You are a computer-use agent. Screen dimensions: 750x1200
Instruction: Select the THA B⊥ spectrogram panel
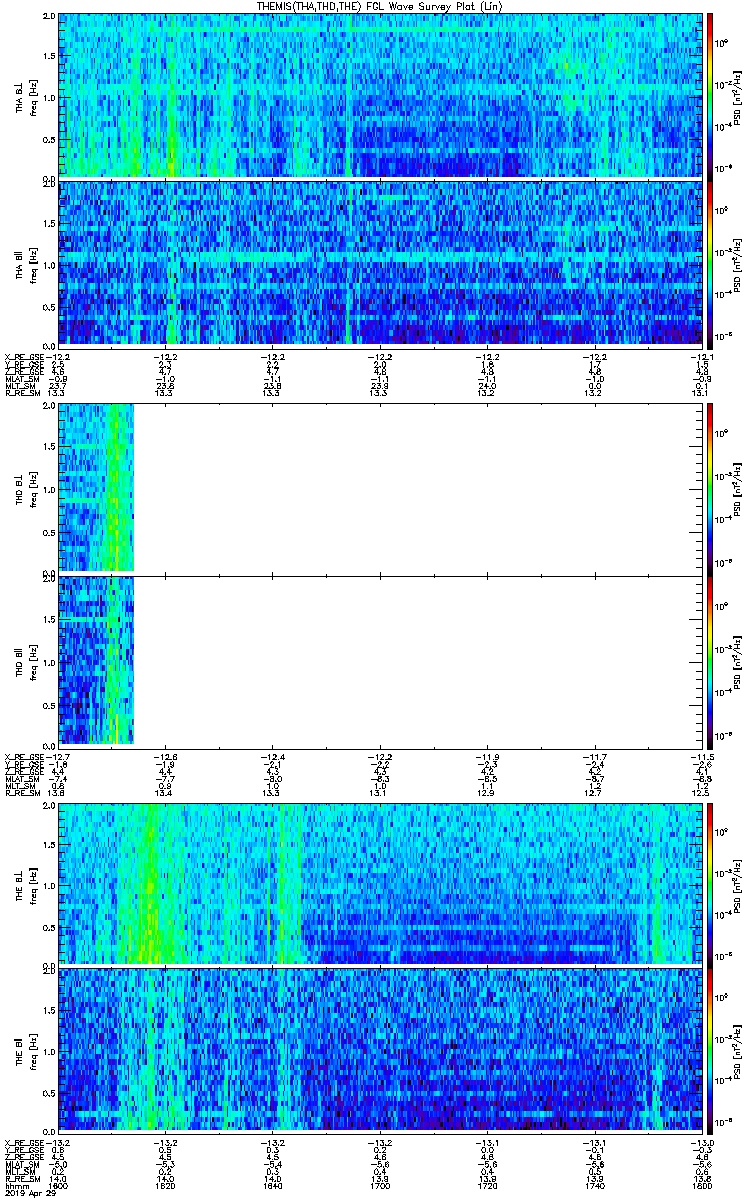point(379,96)
